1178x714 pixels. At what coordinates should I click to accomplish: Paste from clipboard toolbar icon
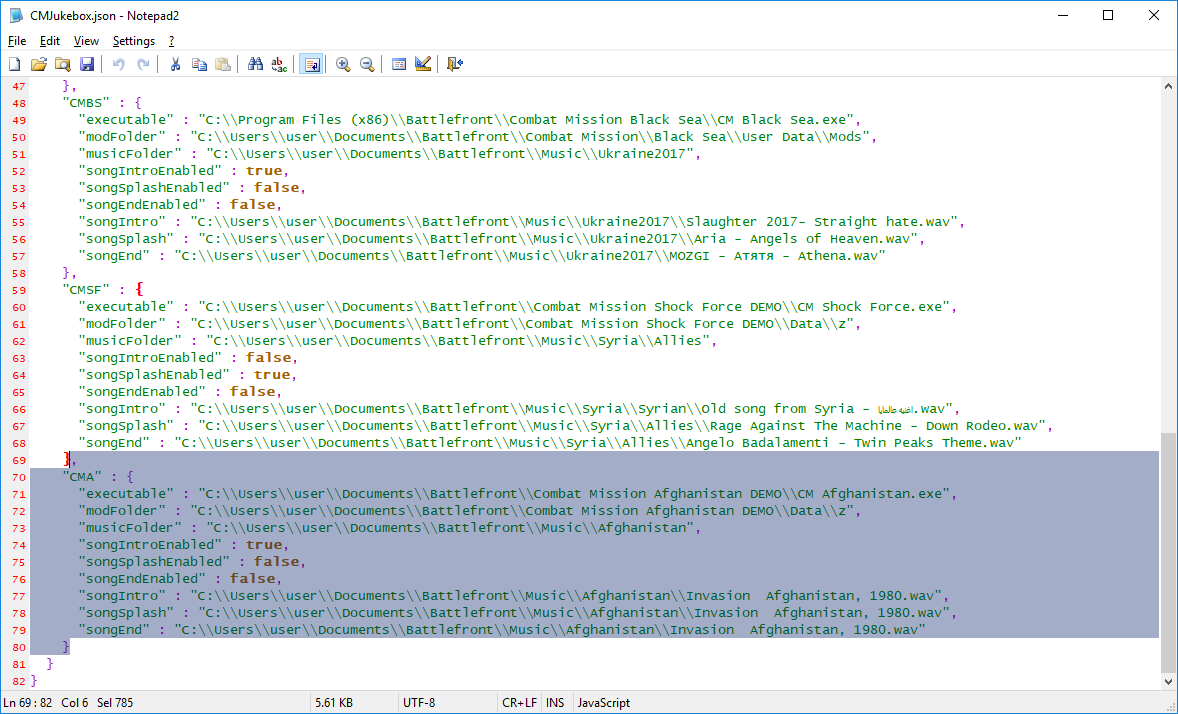point(223,65)
